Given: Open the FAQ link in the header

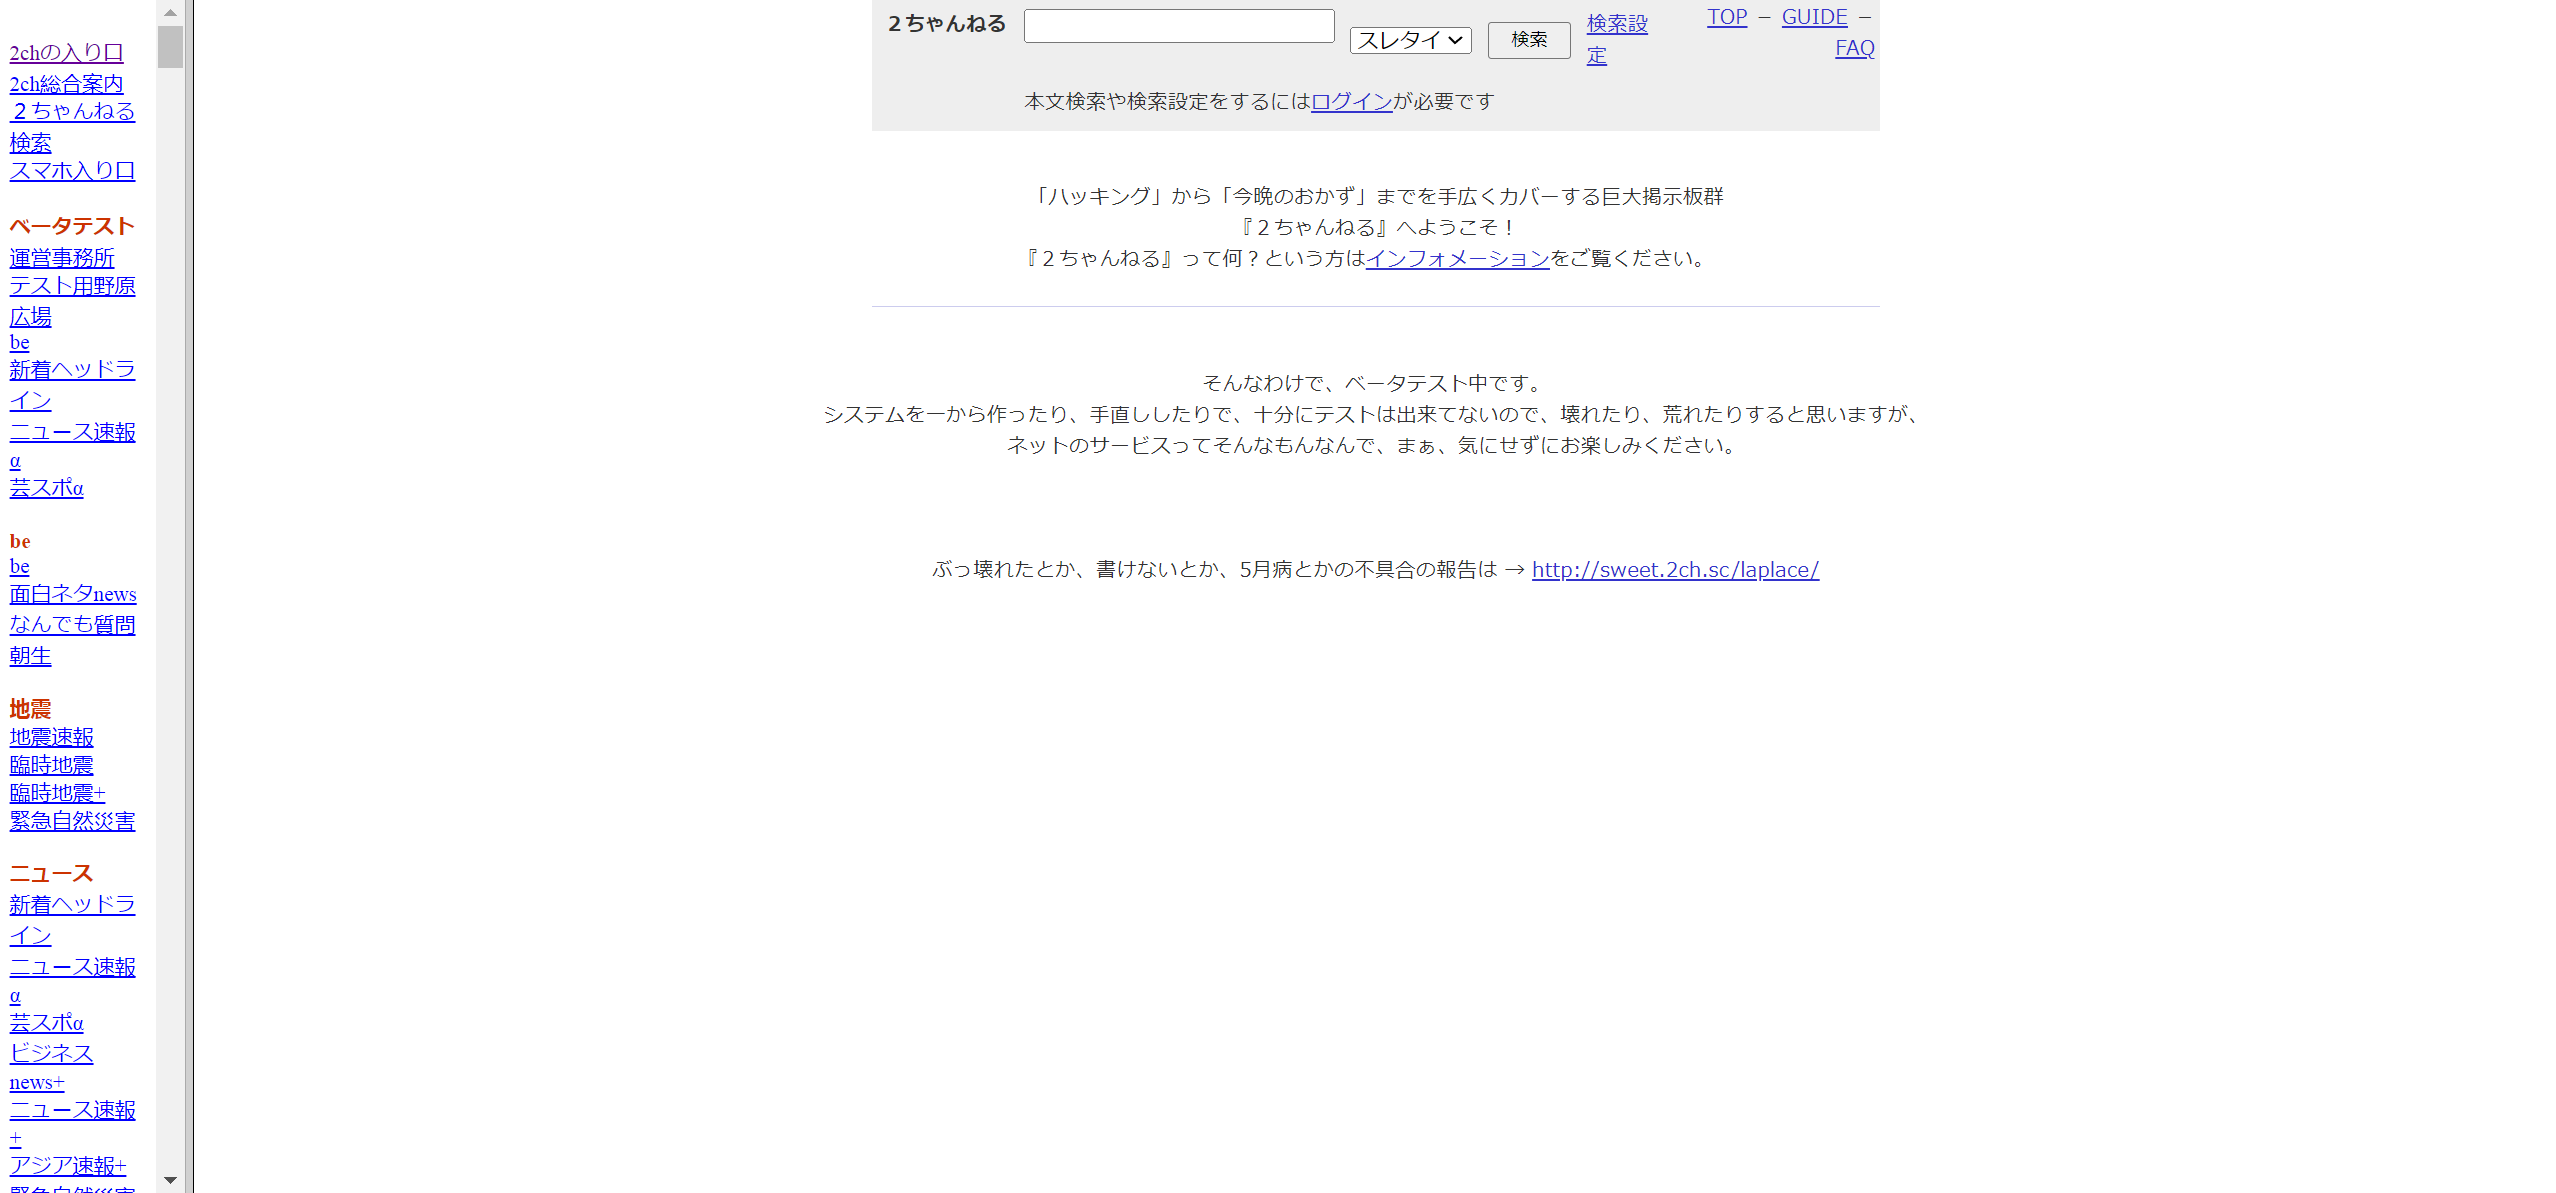Looking at the screenshot, I should click(x=1854, y=48).
